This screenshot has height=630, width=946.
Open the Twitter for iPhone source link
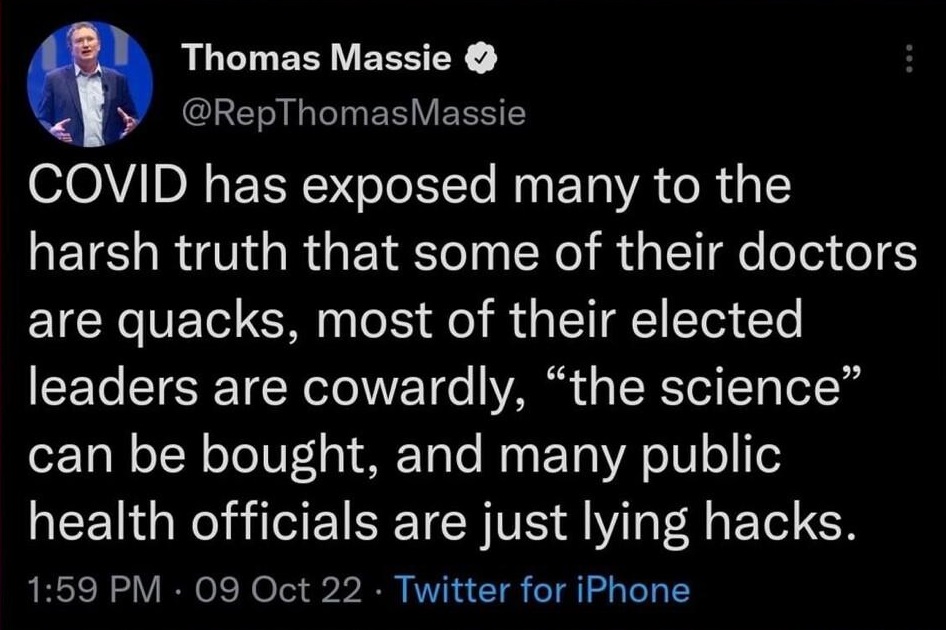542,589
